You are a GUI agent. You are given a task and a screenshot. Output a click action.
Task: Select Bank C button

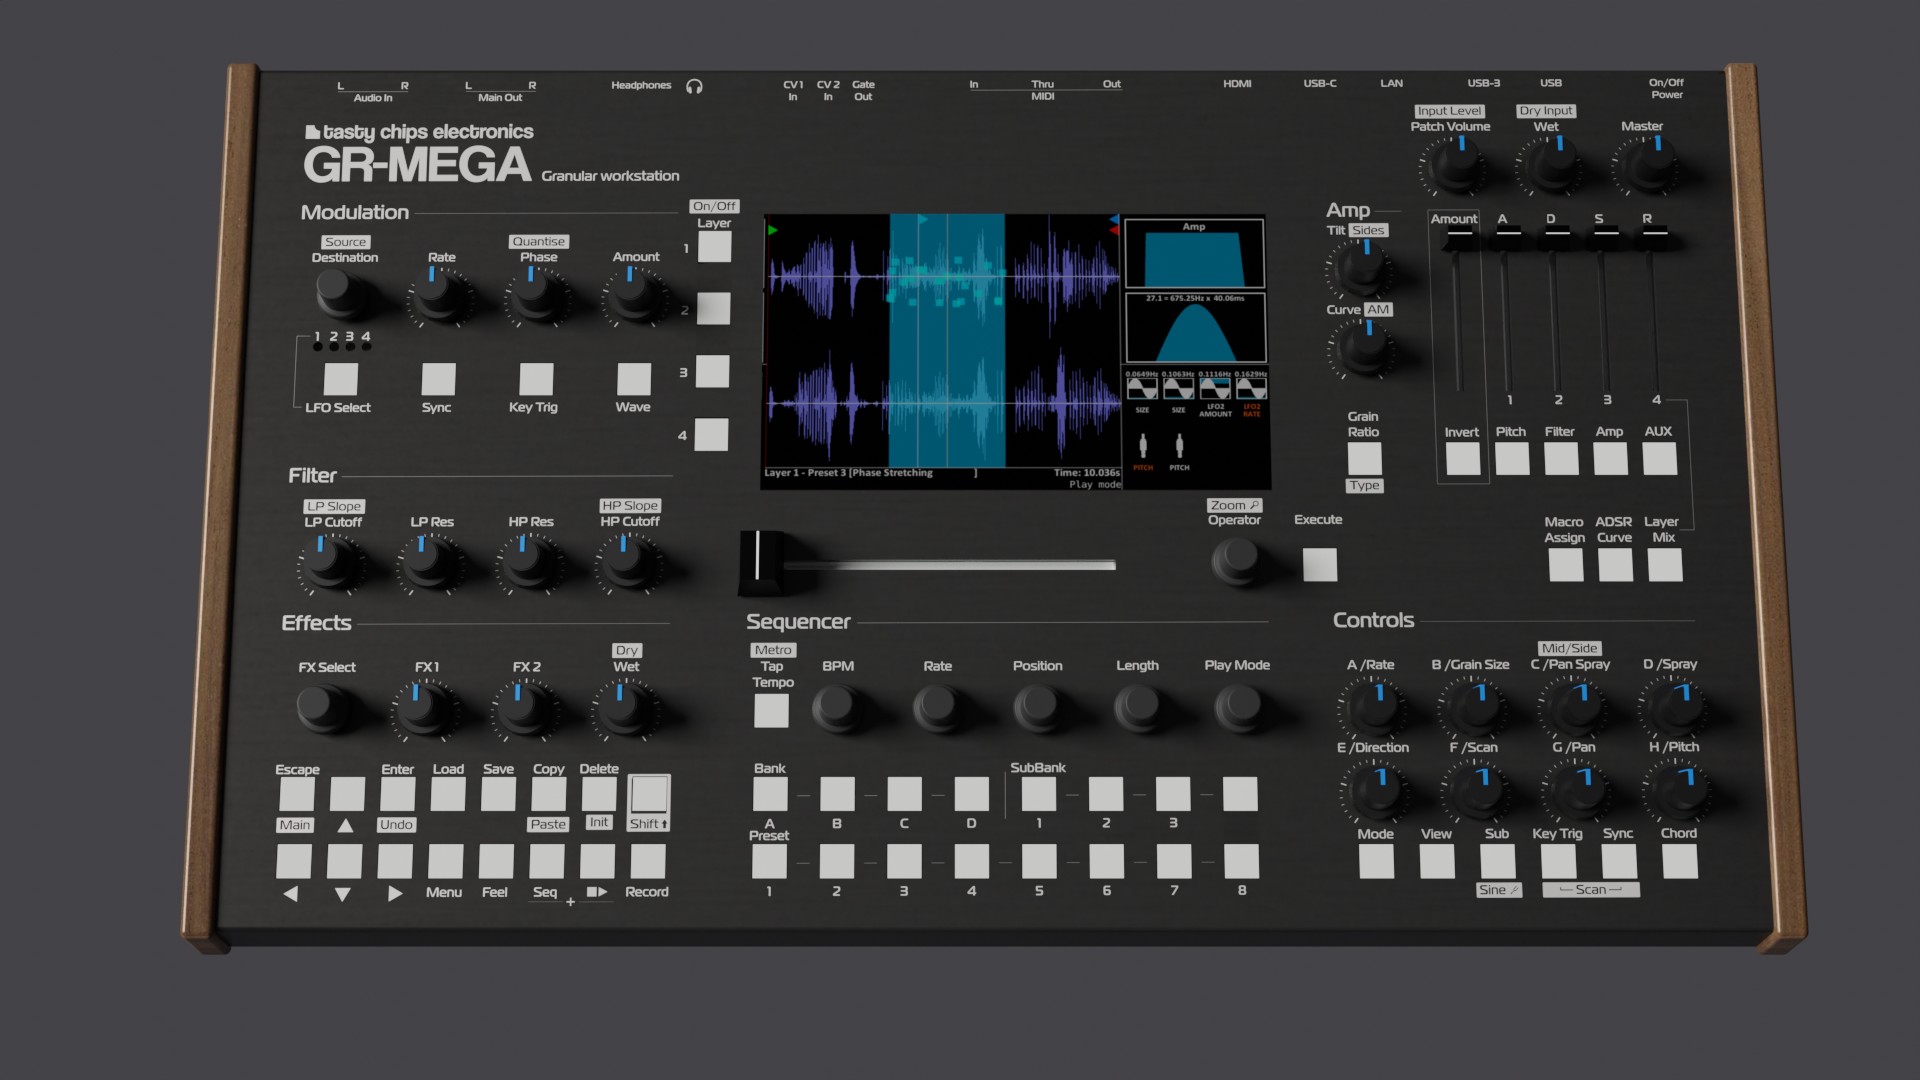click(x=904, y=794)
